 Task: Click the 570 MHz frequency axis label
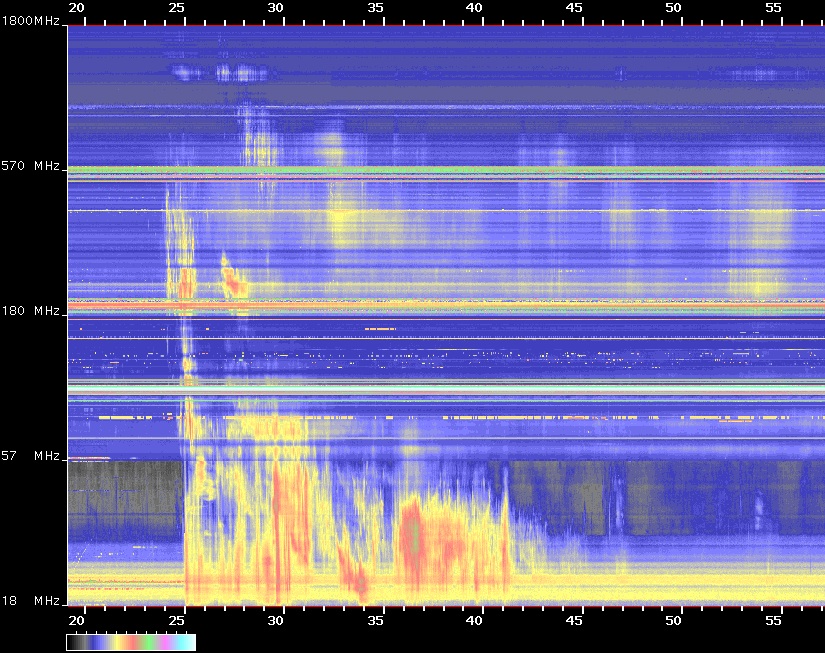(31, 166)
